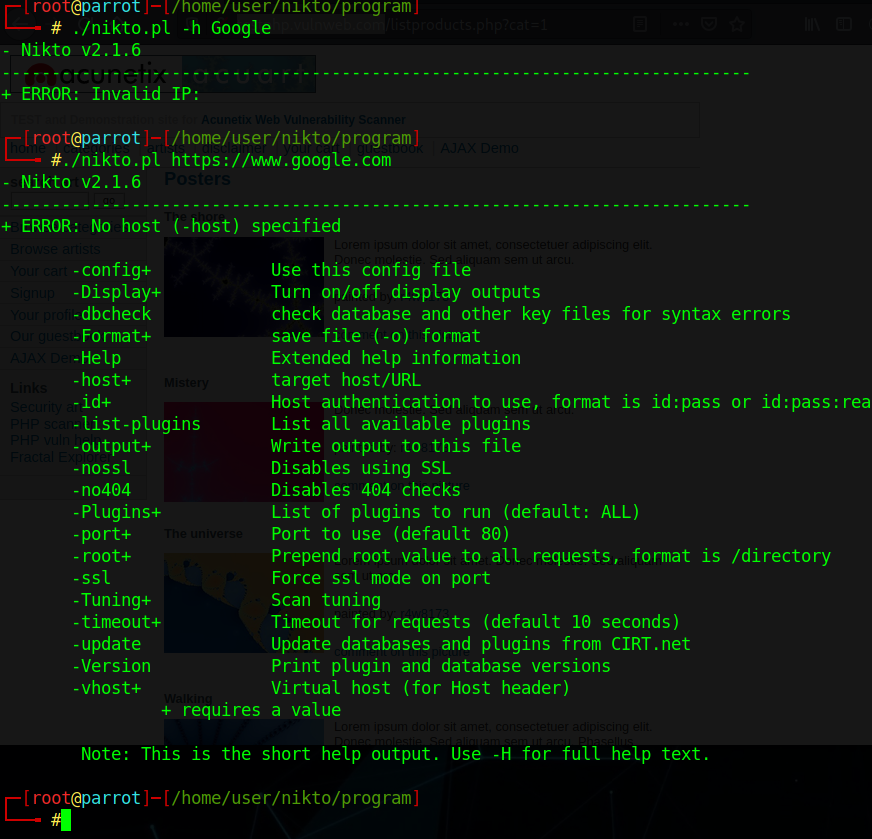Click first '- Nikto v2.1.6' banner line
This screenshot has width=872, height=839.
click(71, 50)
